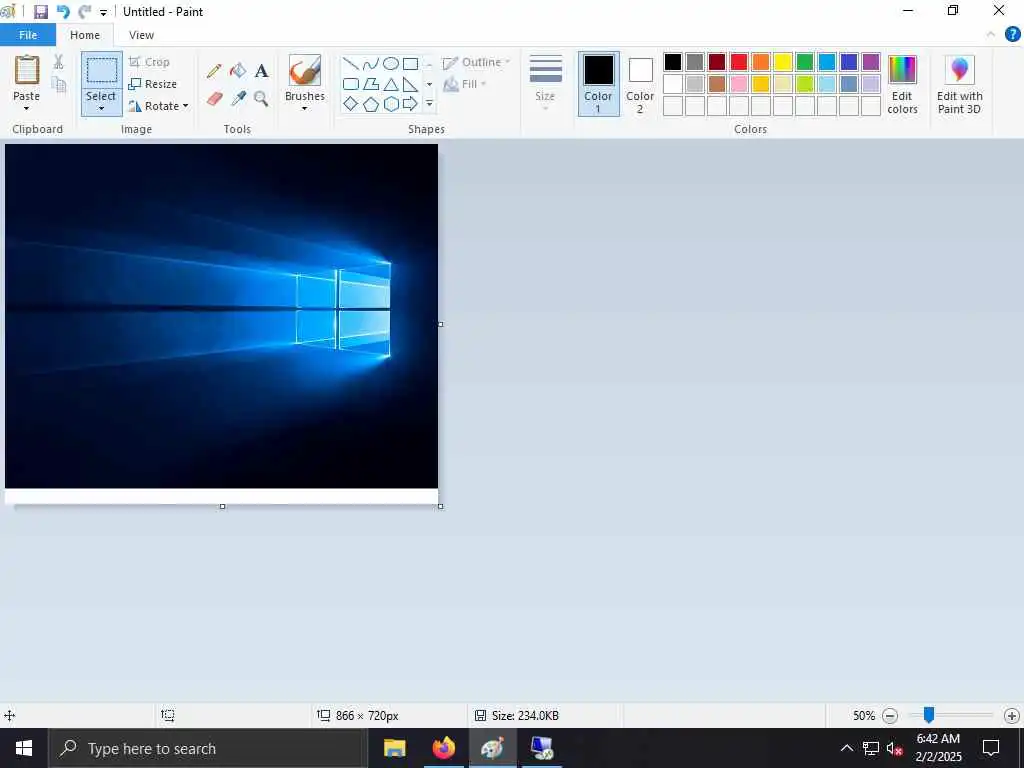
Task: Open the notification Action Center icon
Action: [991, 748]
